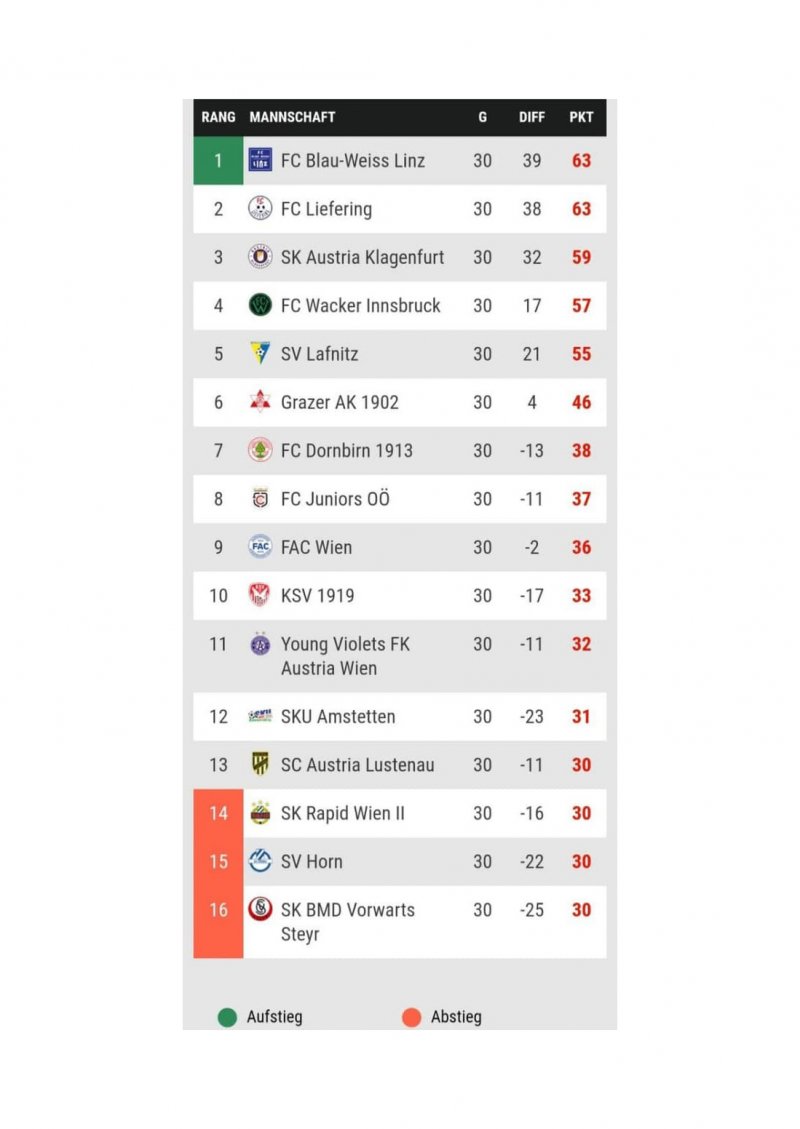Click the SK Austria Klagenfurt crest

[260, 257]
